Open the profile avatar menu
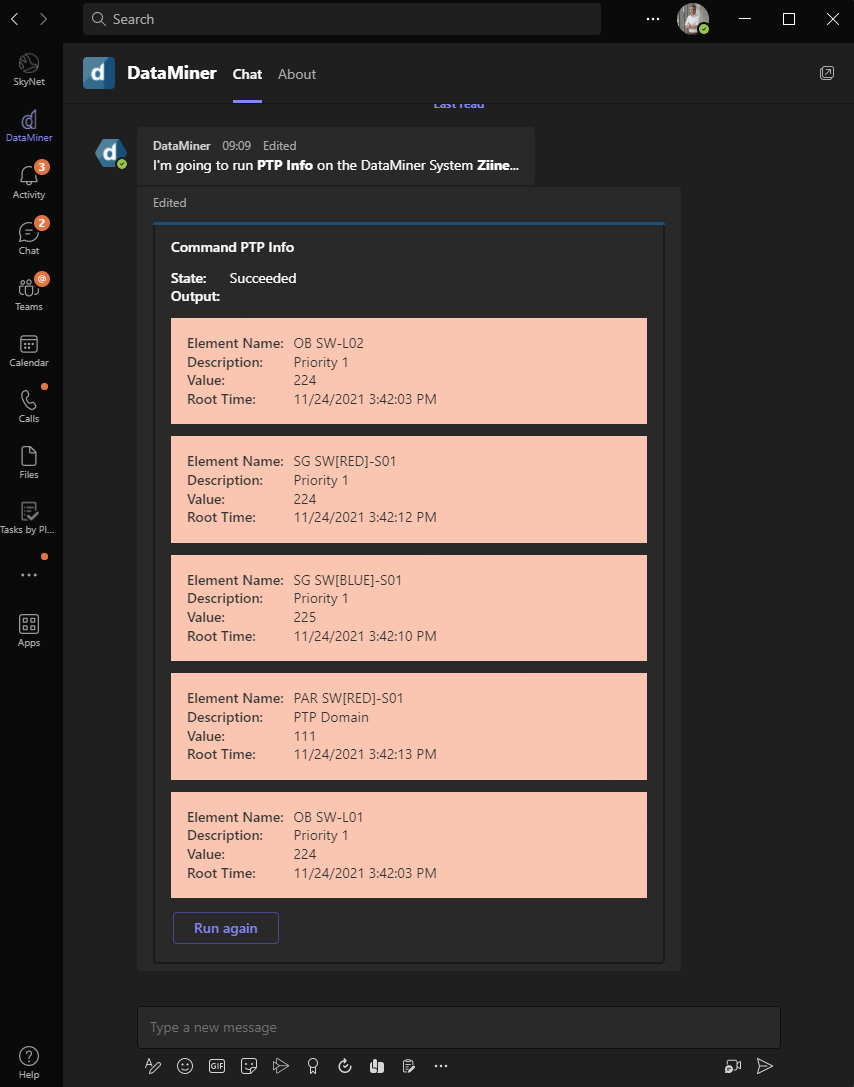The image size is (854, 1087). tap(692, 19)
